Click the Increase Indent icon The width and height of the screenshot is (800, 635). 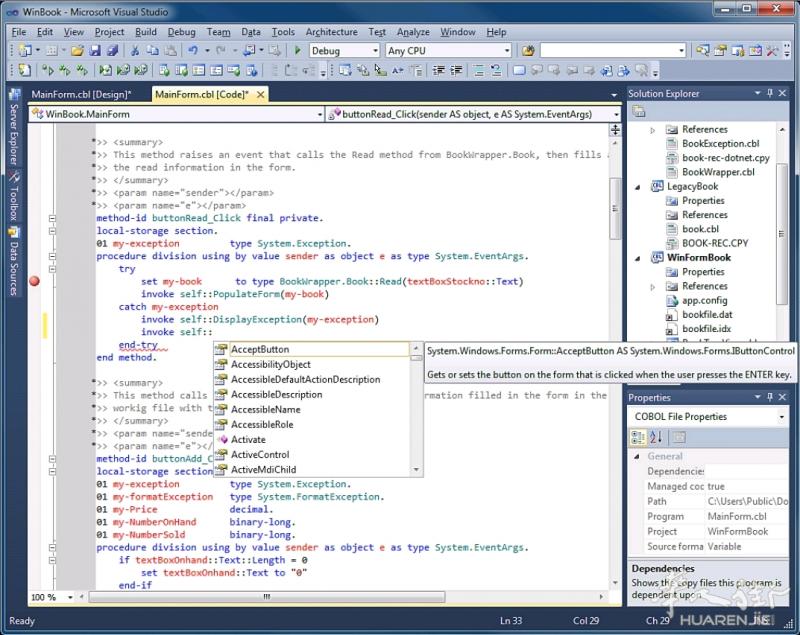456,70
